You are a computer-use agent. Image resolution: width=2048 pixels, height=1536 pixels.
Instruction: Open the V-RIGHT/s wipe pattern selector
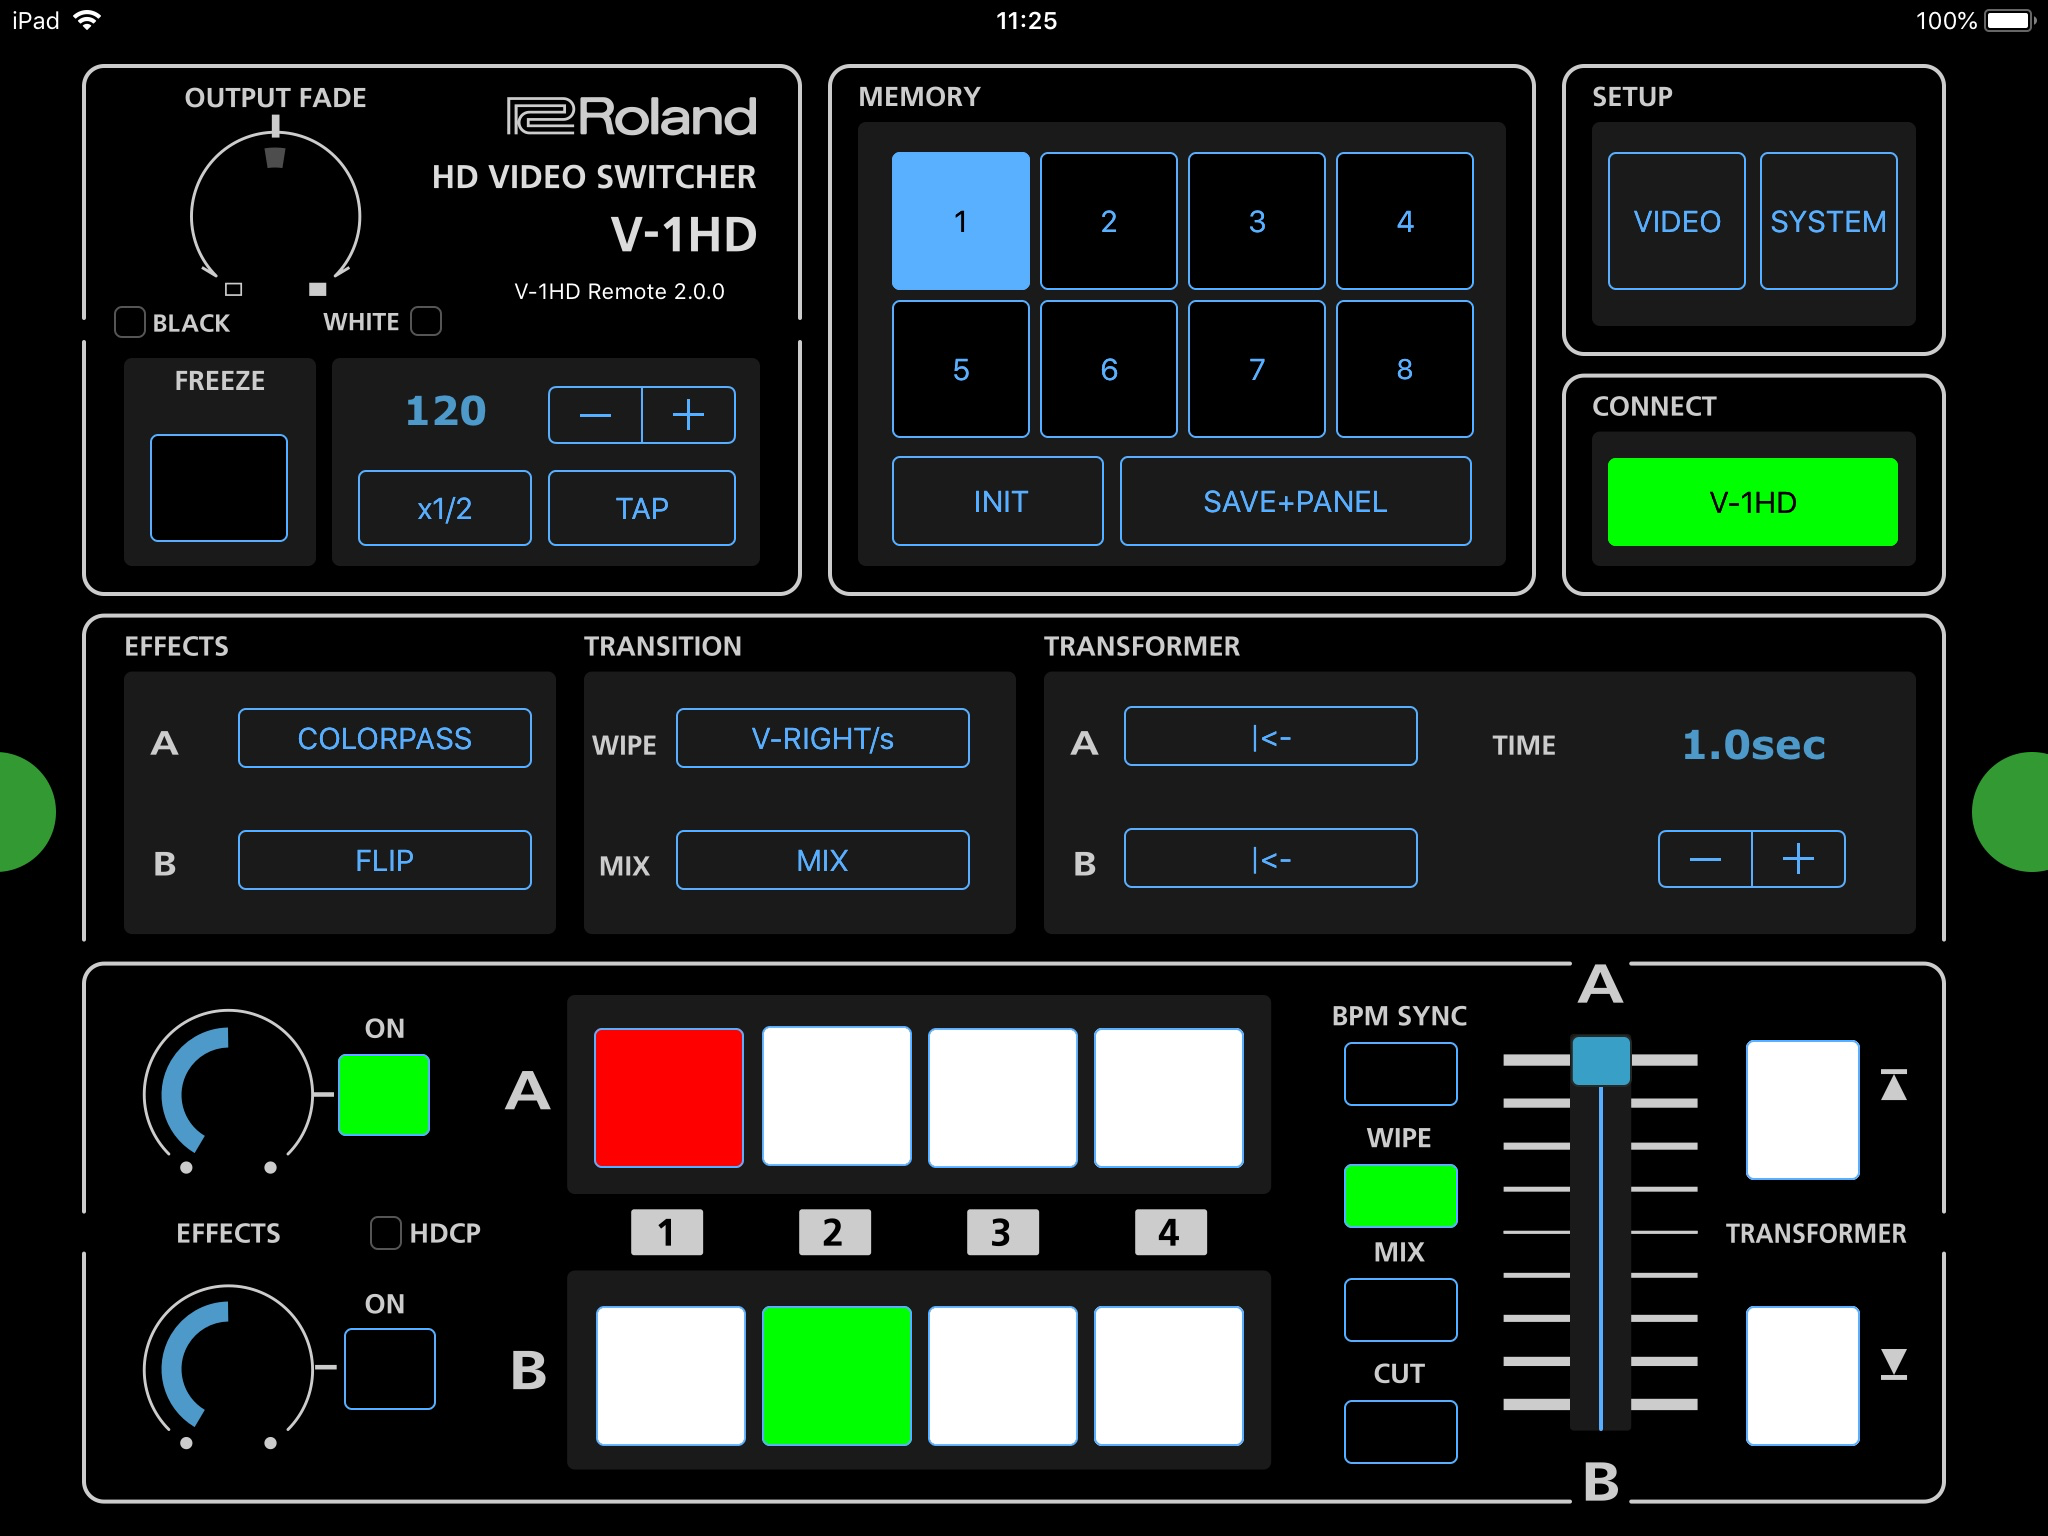click(x=822, y=738)
